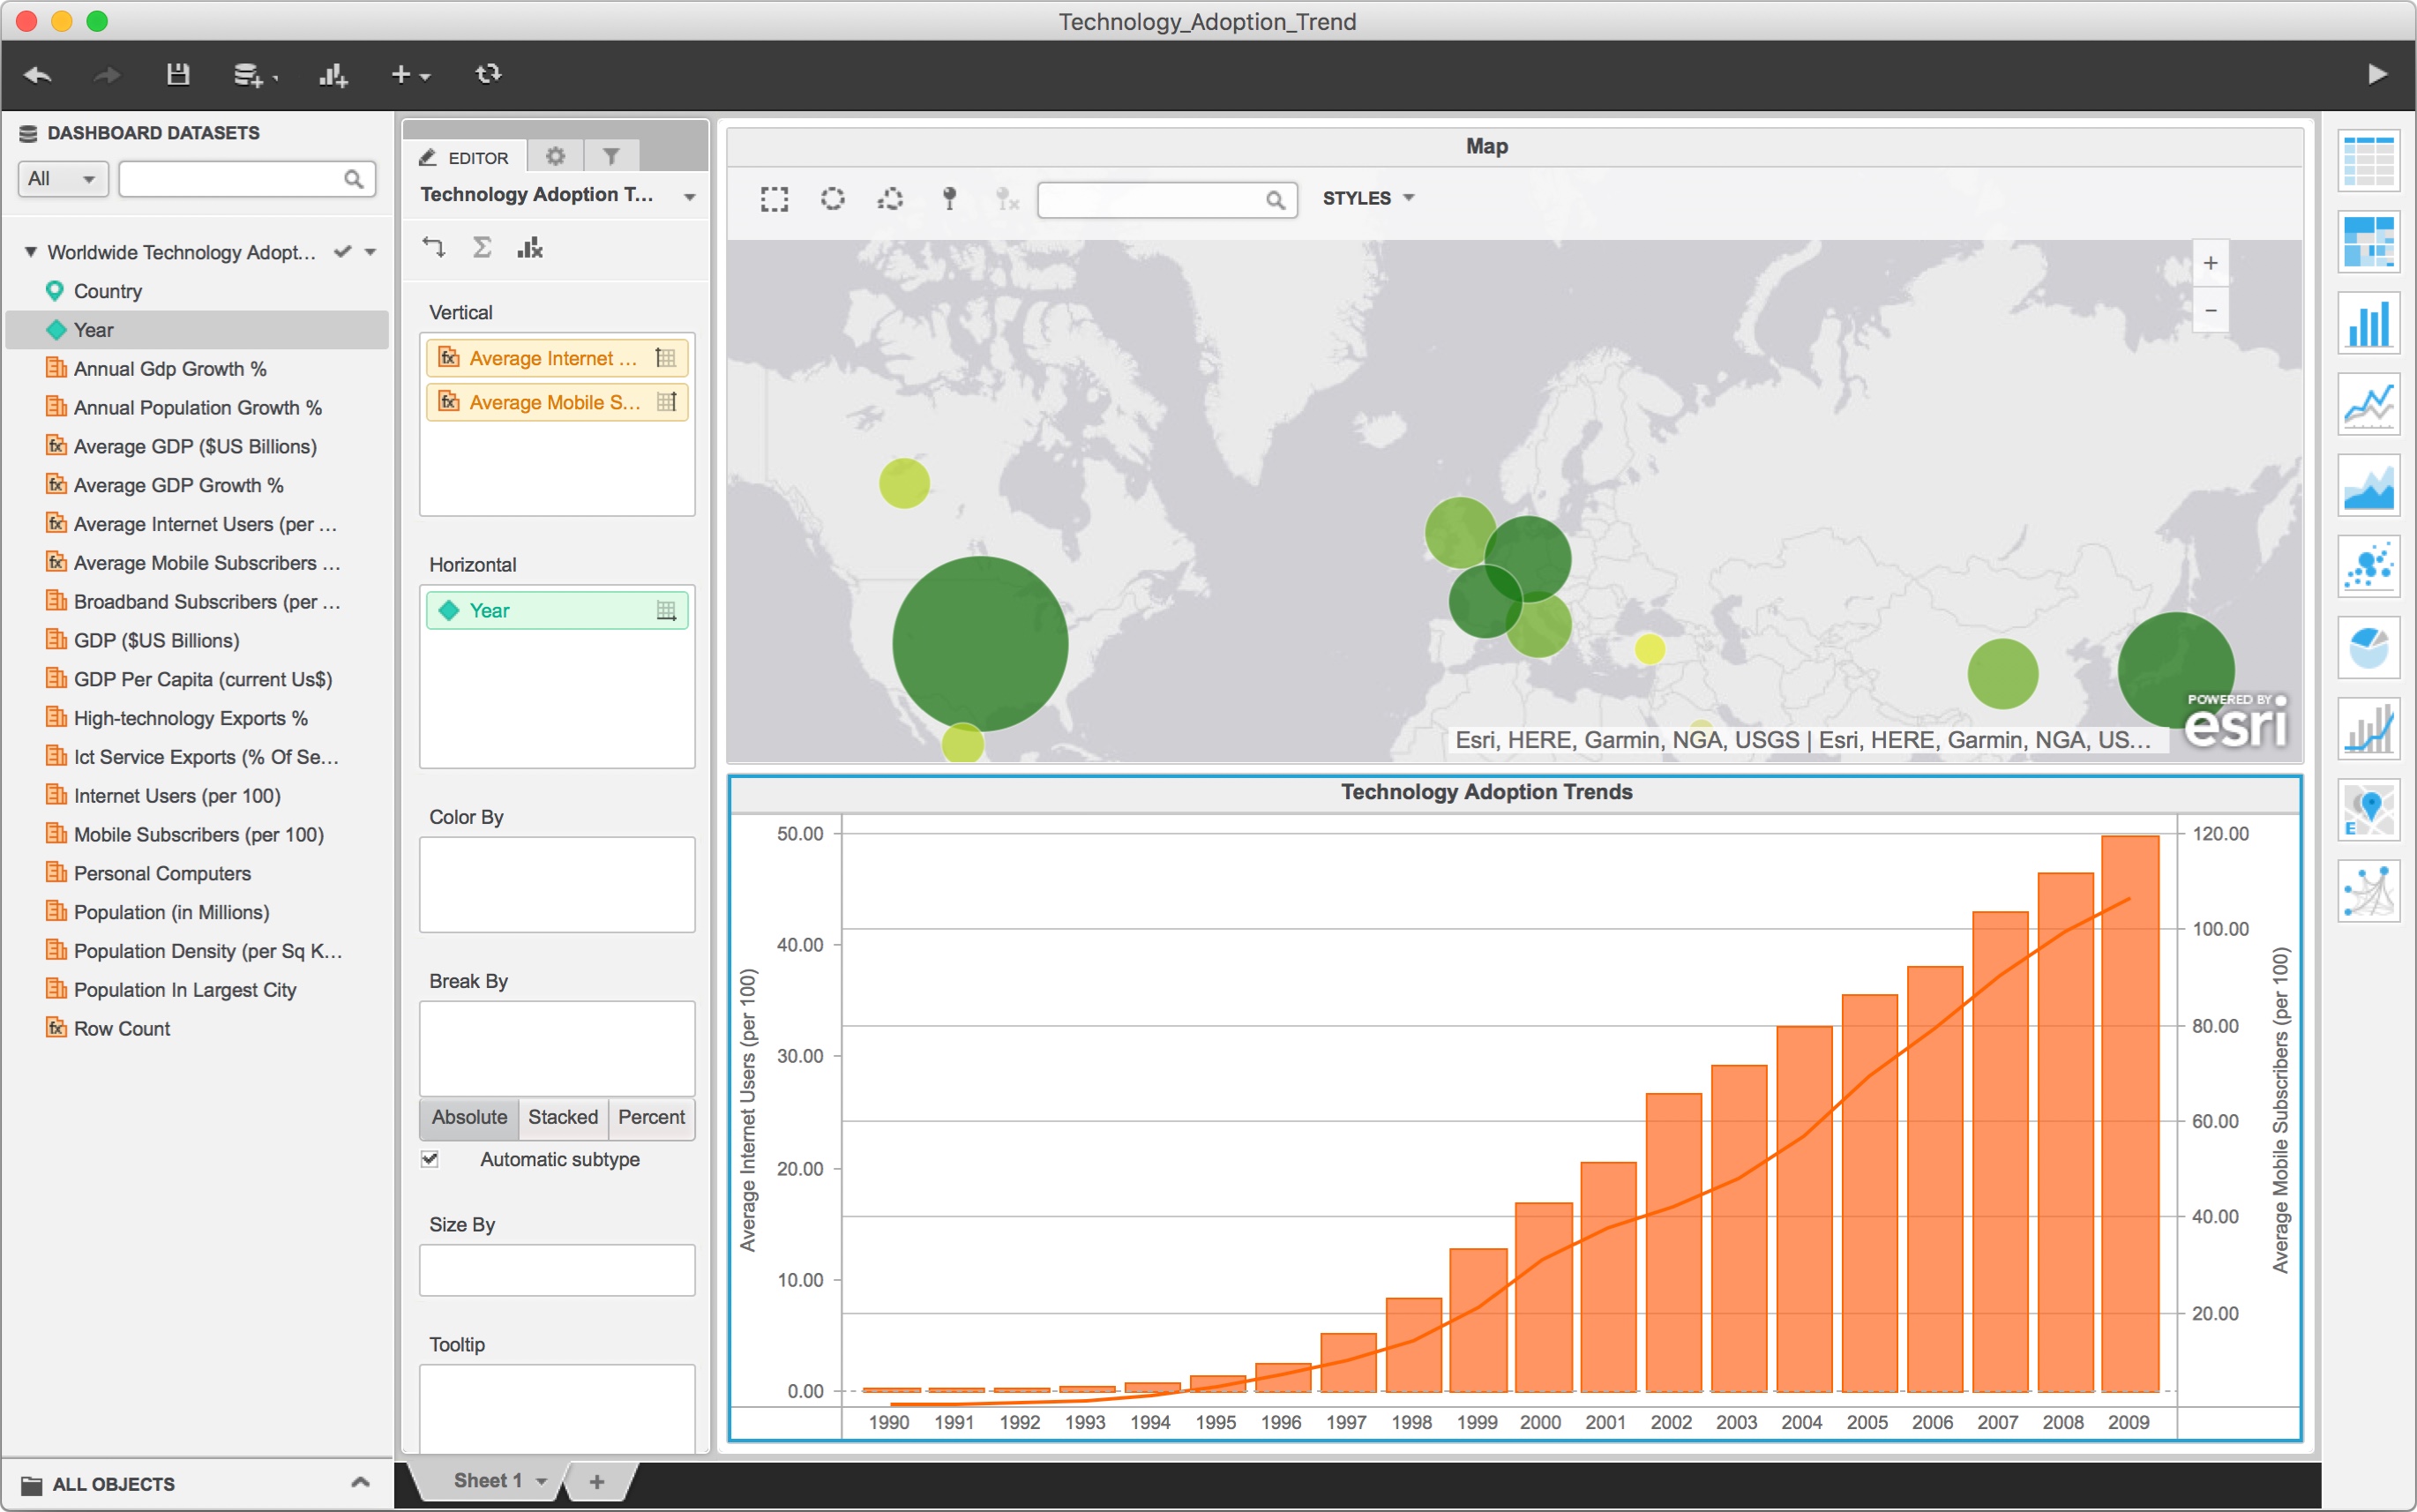Image resolution: width=2417 pixels, height=1512 pixels.
Task: Select circle selection map tool
Action: coord(832,199)
